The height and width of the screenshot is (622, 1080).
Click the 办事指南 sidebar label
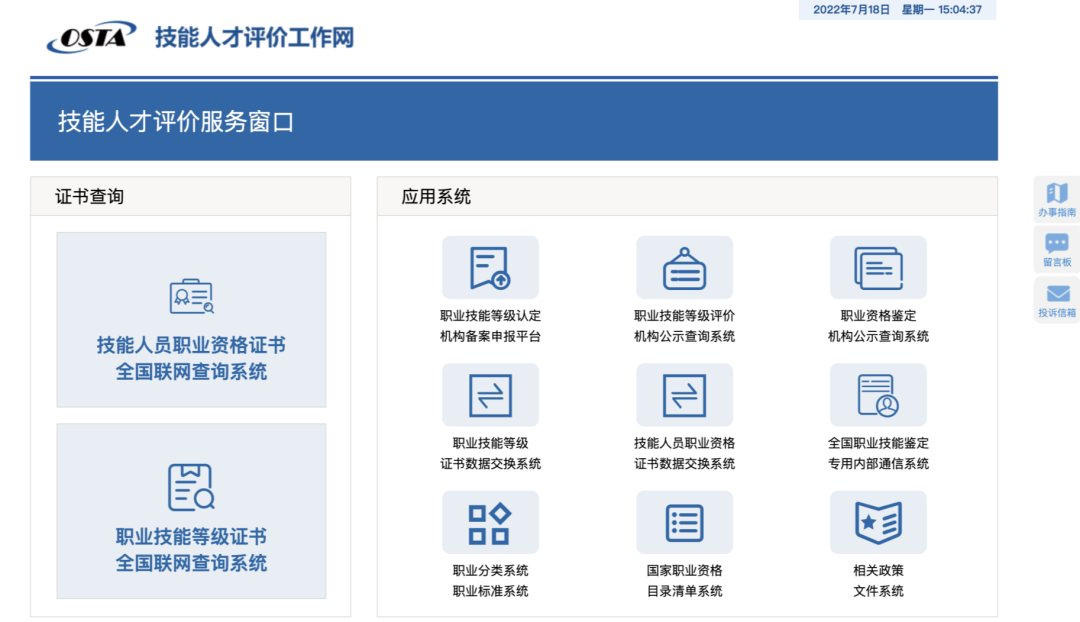[x=1057, y=212]
